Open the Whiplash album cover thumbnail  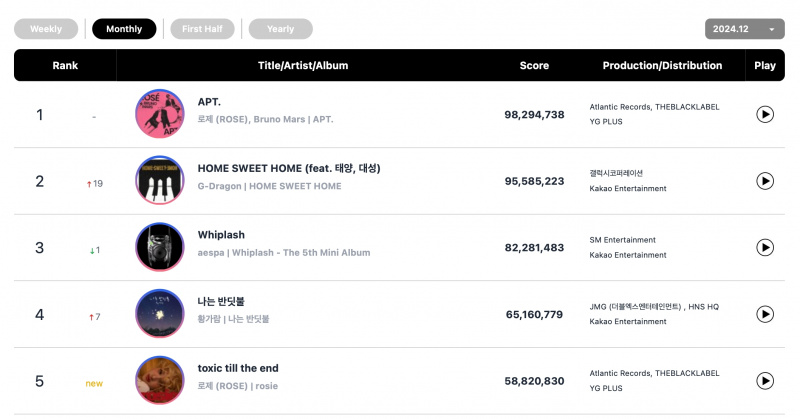click(x=160, y=247)
